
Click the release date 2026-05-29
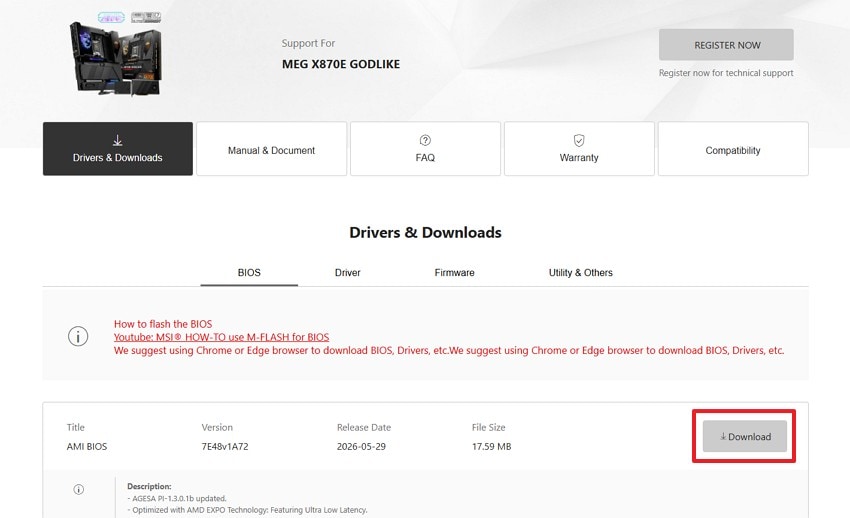click(x=361, y=446)
